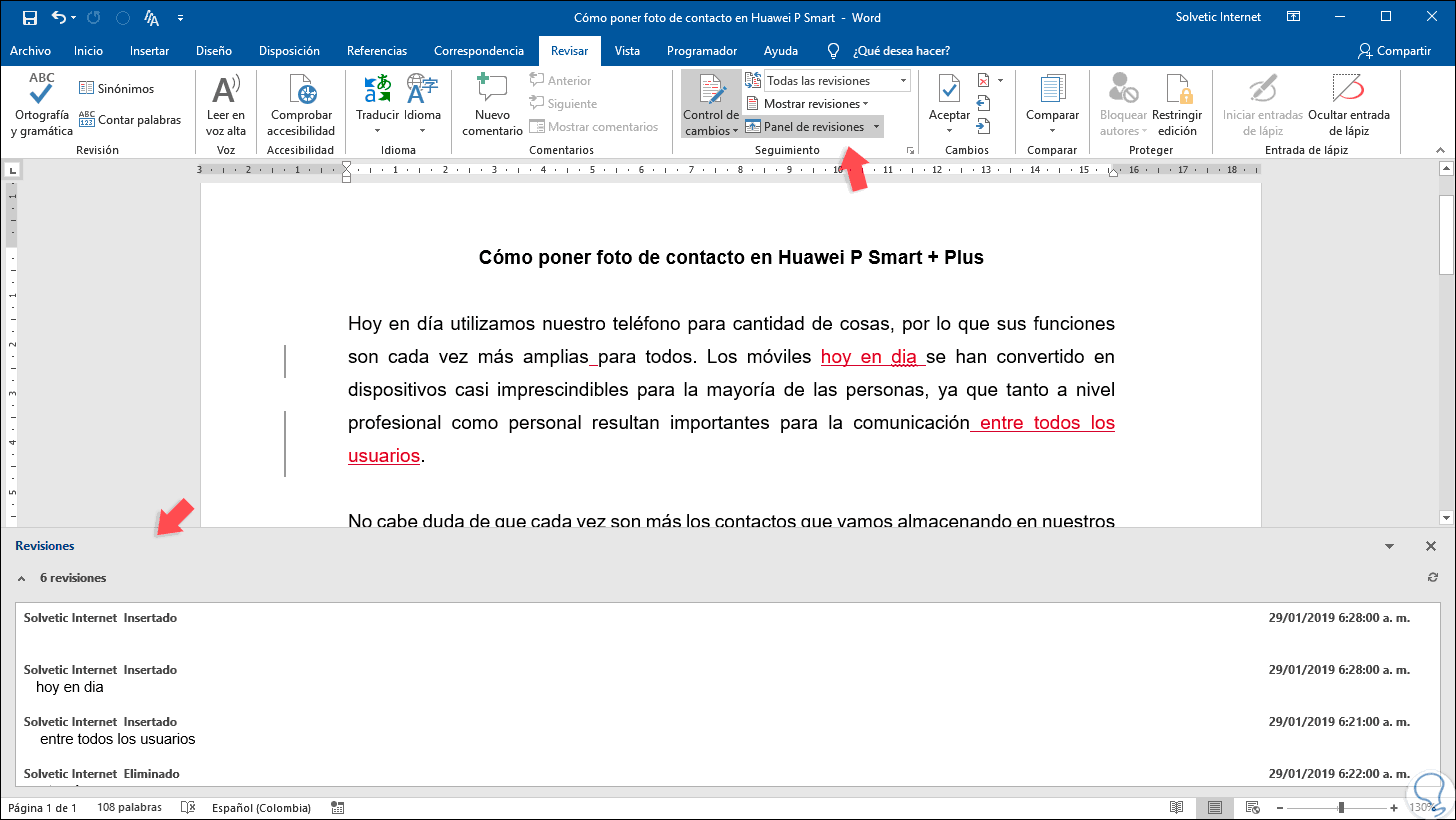Go to the previous change in Cambios group
Image resolution: width=1456 pixels, height=820 pixels.
(x=983, y=103)
